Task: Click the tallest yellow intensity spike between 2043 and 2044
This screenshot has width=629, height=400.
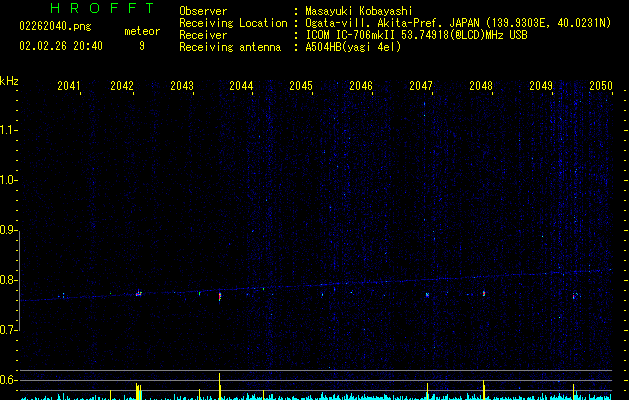Action: pos(219,386)
